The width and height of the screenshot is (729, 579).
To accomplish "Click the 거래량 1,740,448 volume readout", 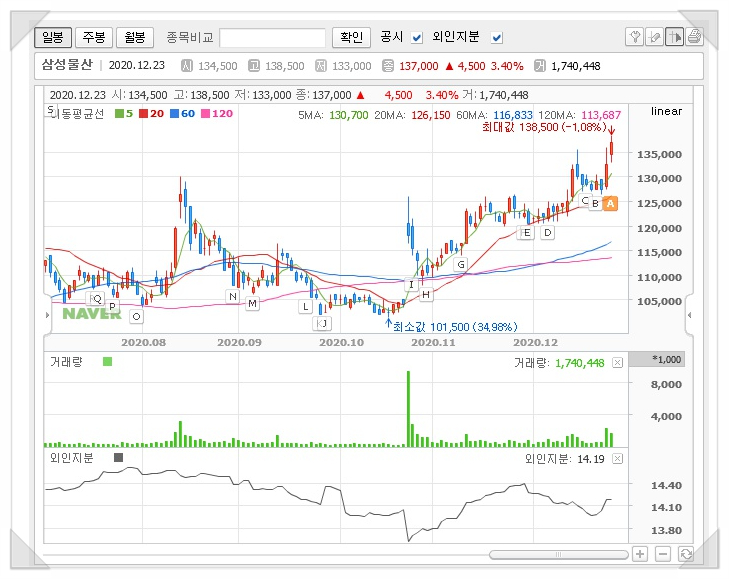I will [559, 363].
